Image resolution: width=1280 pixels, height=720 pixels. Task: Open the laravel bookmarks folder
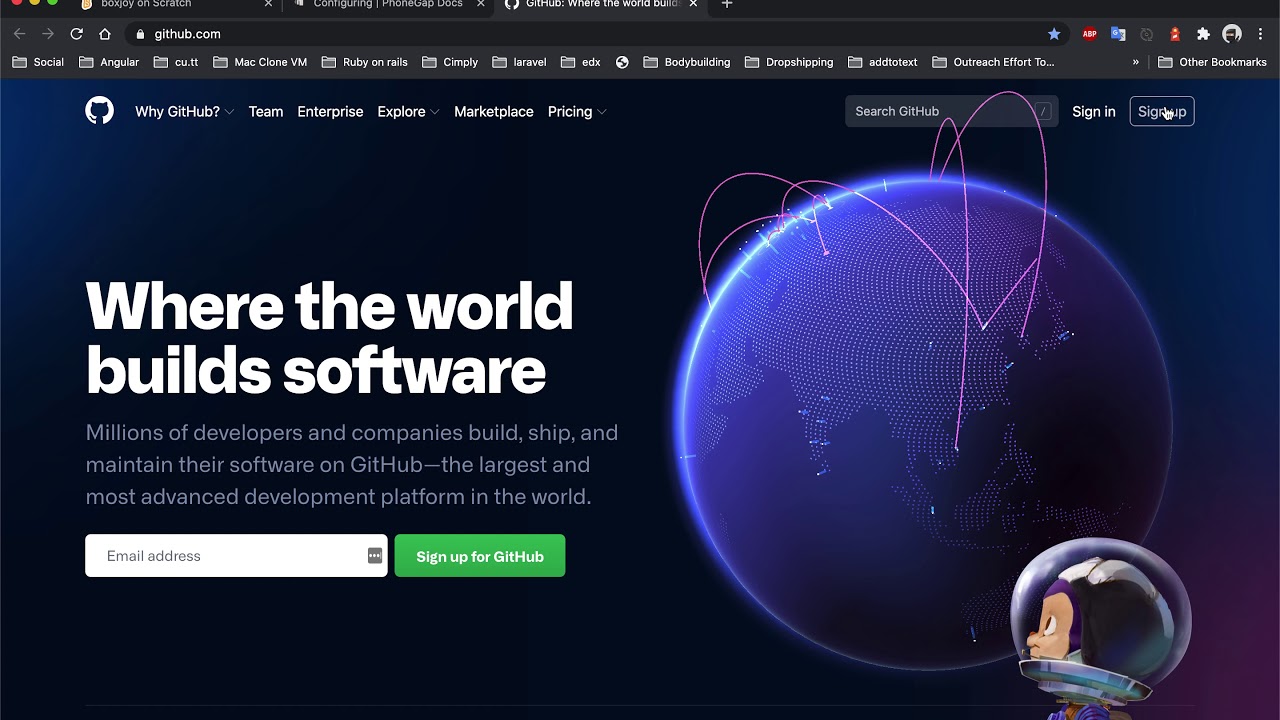click(520, 62)
